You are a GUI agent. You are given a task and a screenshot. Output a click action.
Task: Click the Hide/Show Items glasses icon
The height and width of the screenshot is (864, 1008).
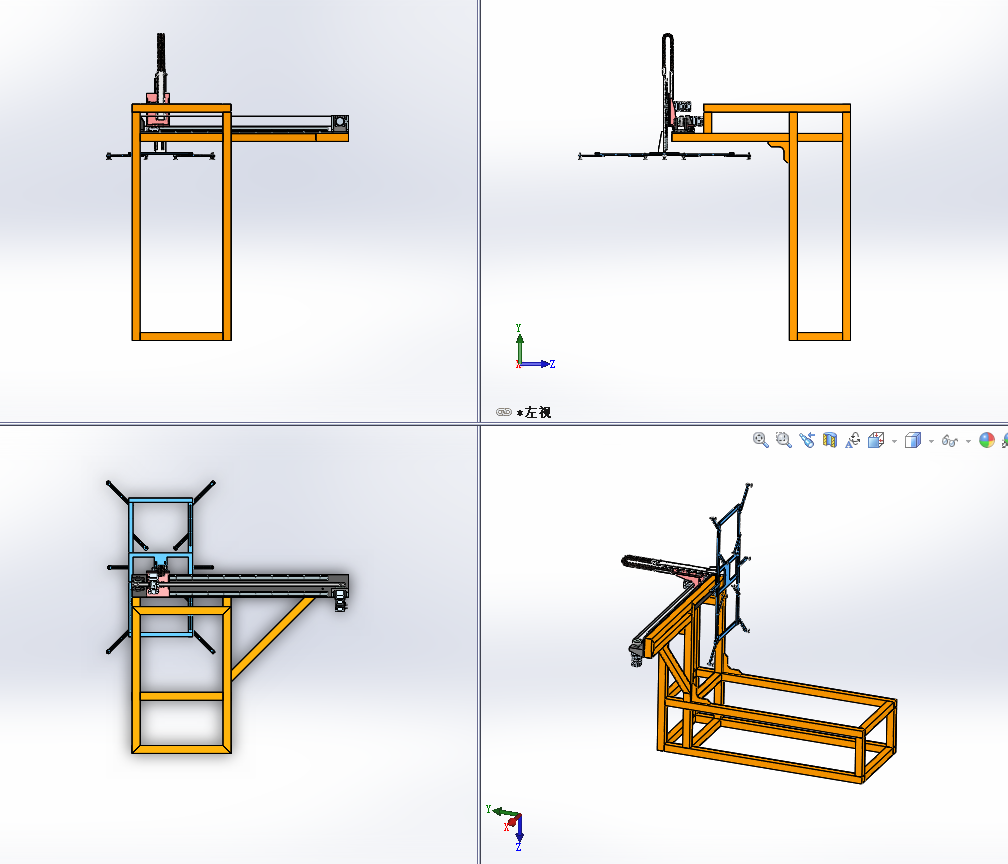click(950, 440)
